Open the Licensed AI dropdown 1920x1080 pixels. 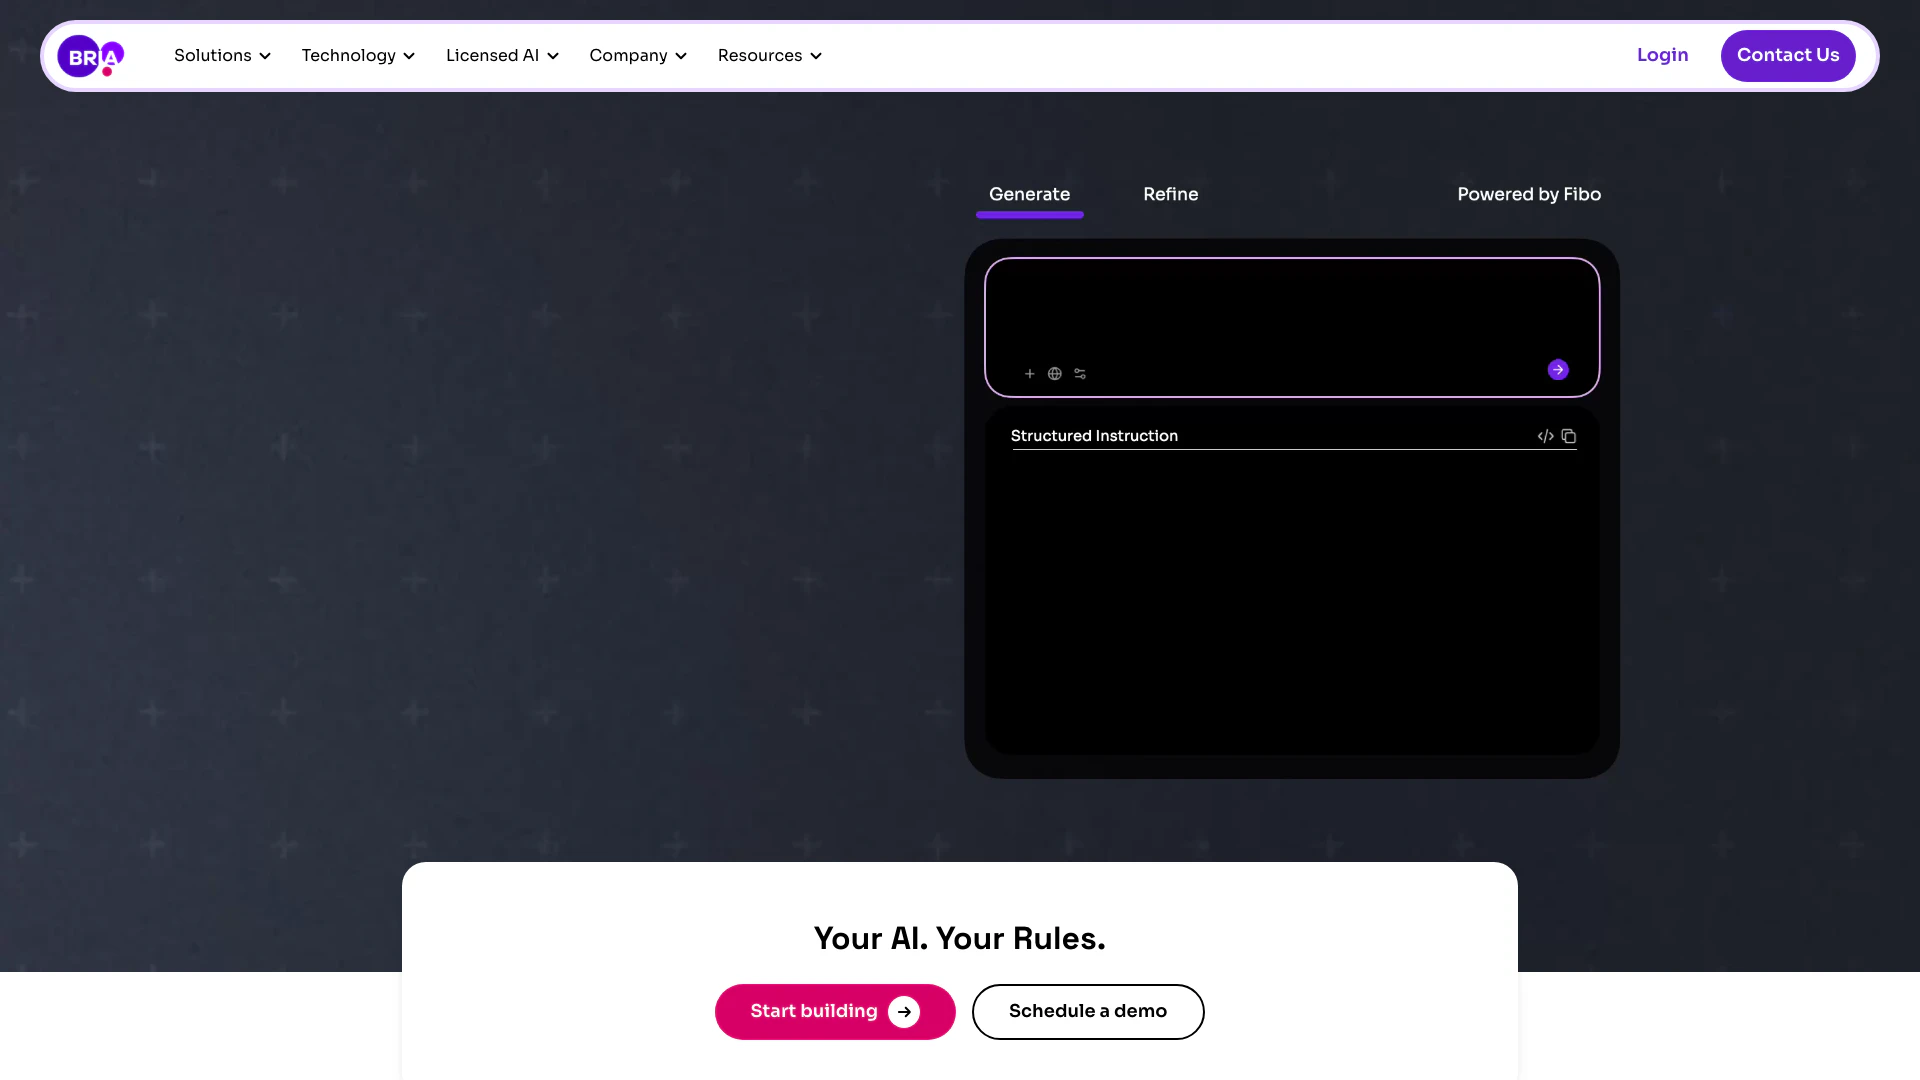[502, 56]
